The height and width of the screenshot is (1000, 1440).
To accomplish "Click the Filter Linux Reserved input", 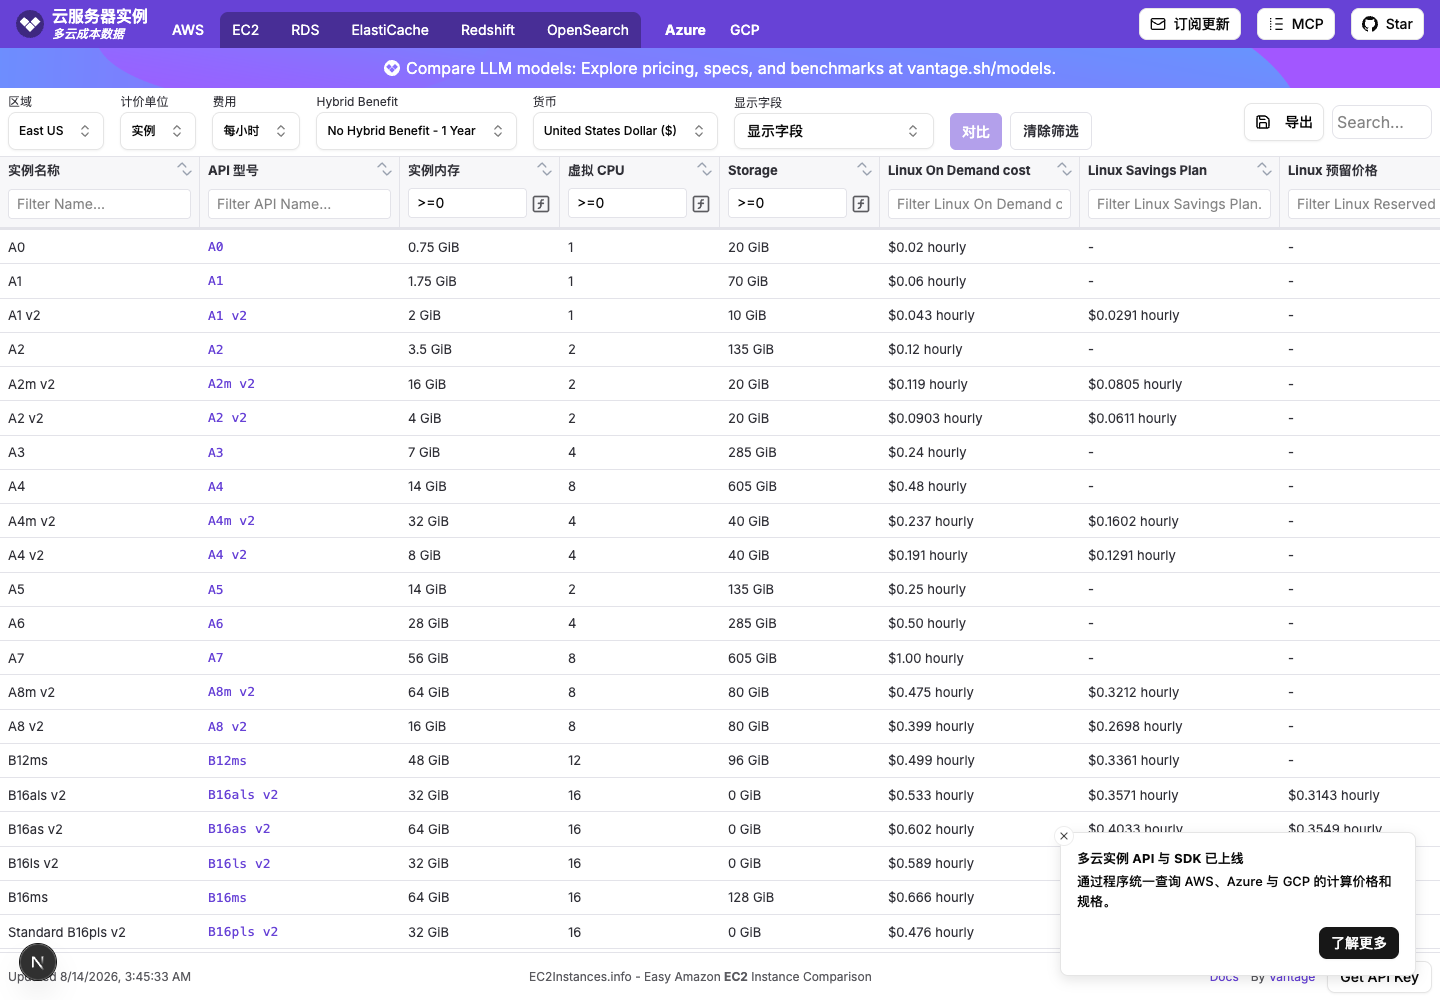I will point(1364,204).
